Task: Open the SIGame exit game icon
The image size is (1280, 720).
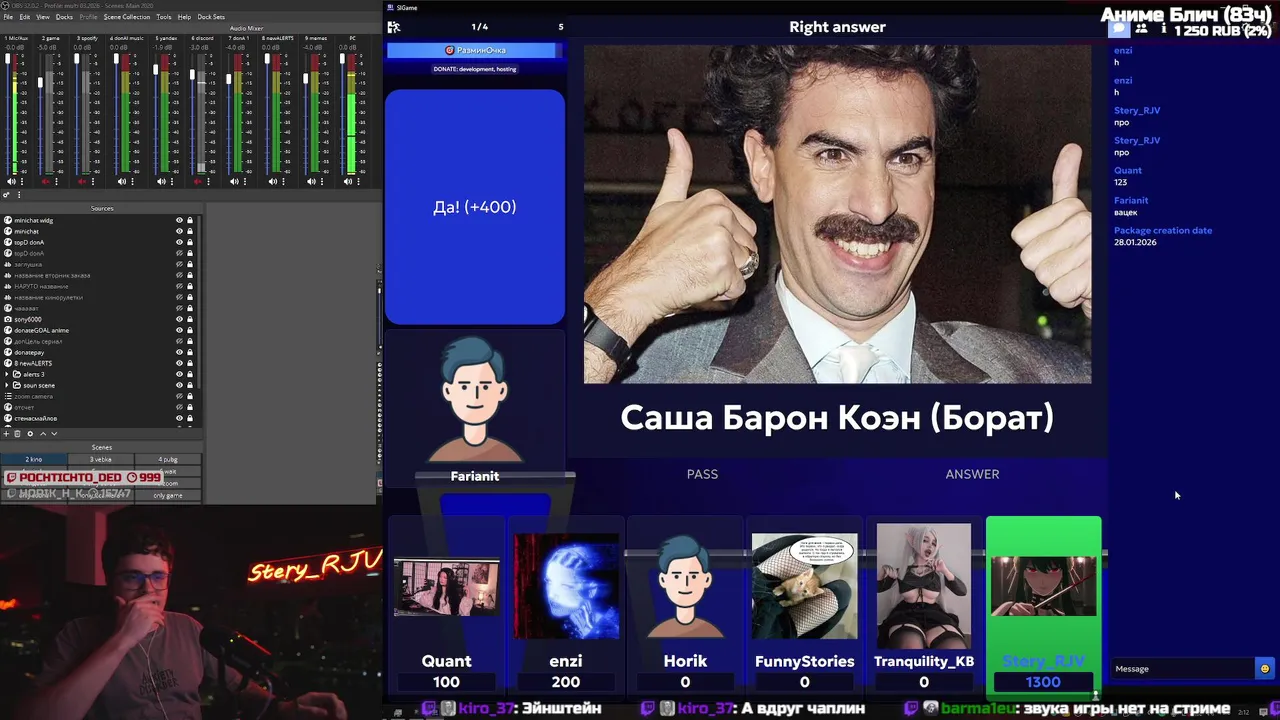Action: pyautogui.click(x=394, y=27)
